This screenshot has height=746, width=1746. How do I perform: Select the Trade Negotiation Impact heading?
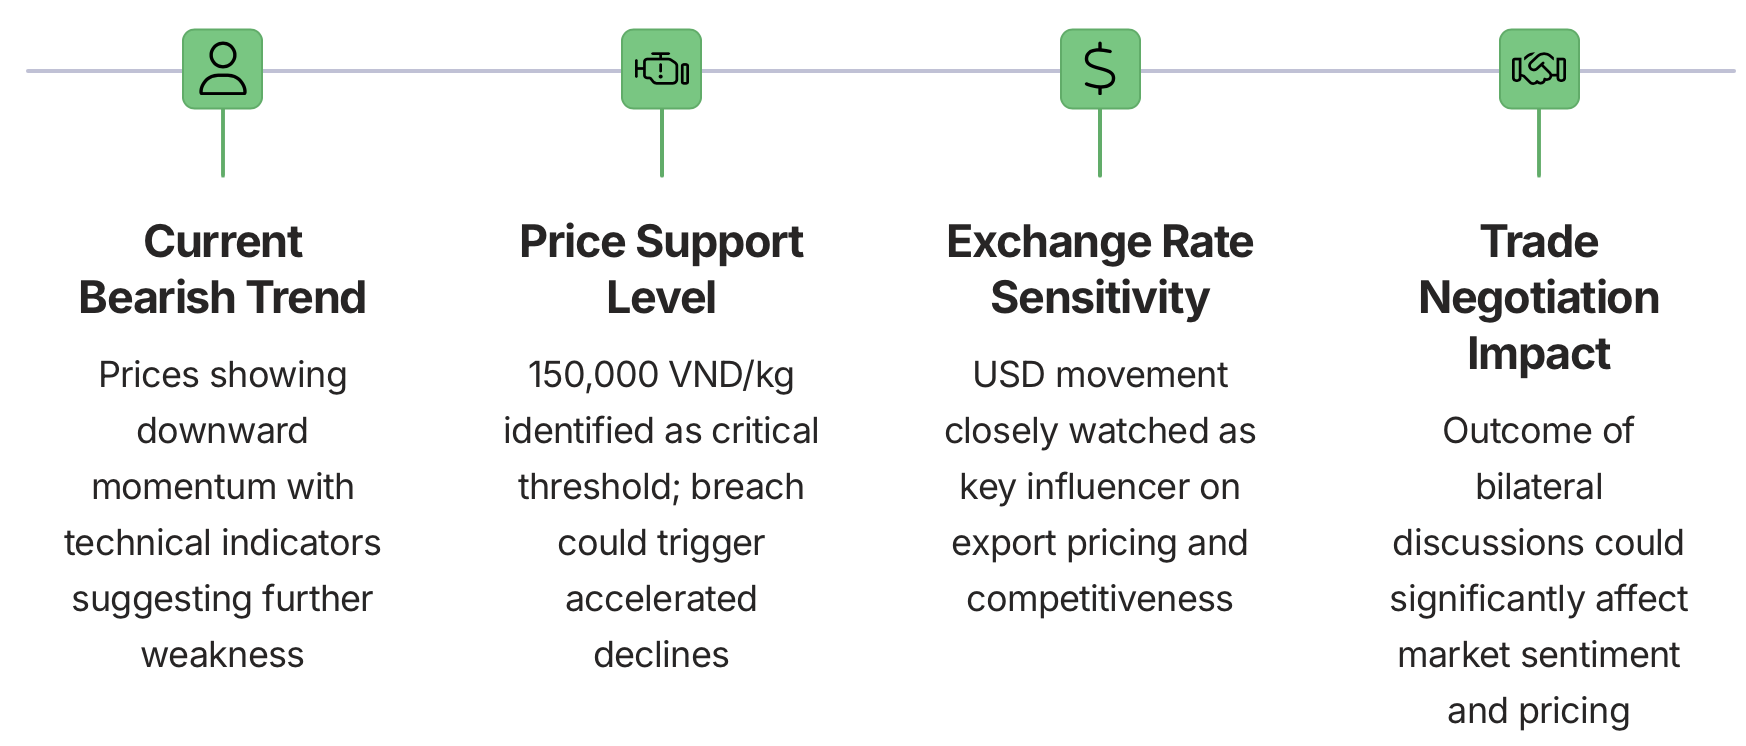click(1539, 297)
